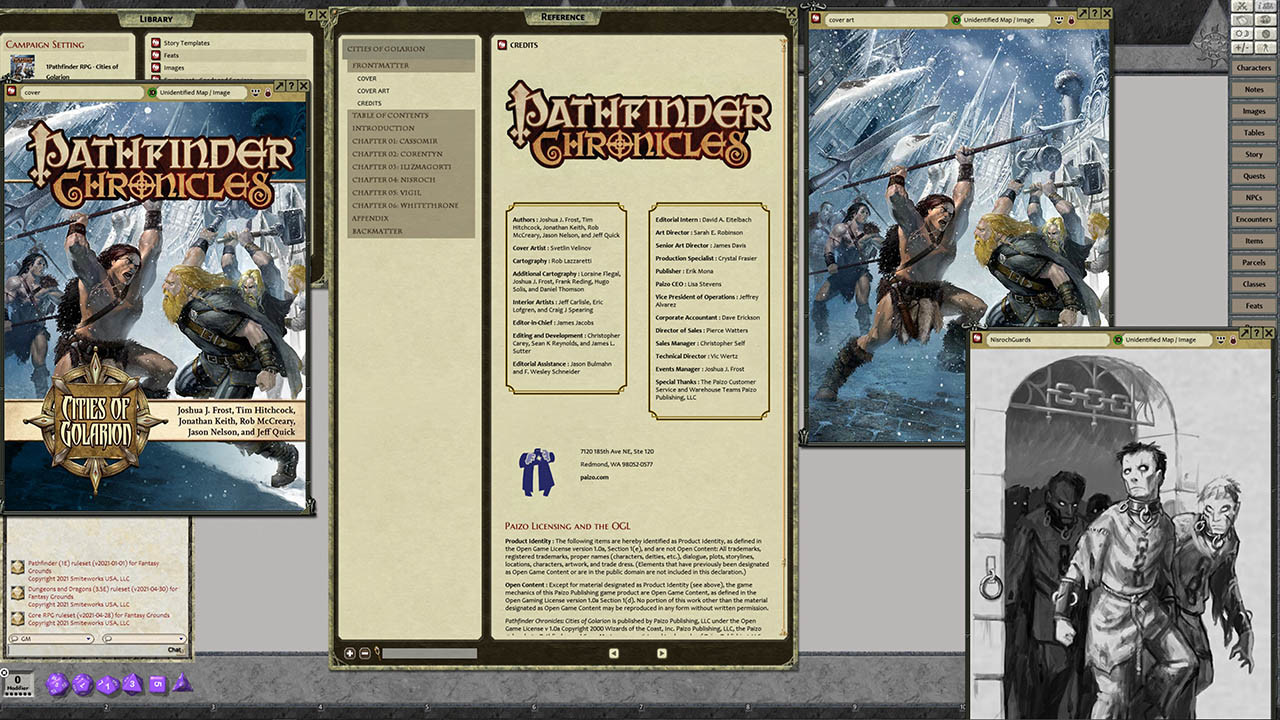Roll the purple d20 die
The width and height of the screenshot is (1280, 720).
57,682
